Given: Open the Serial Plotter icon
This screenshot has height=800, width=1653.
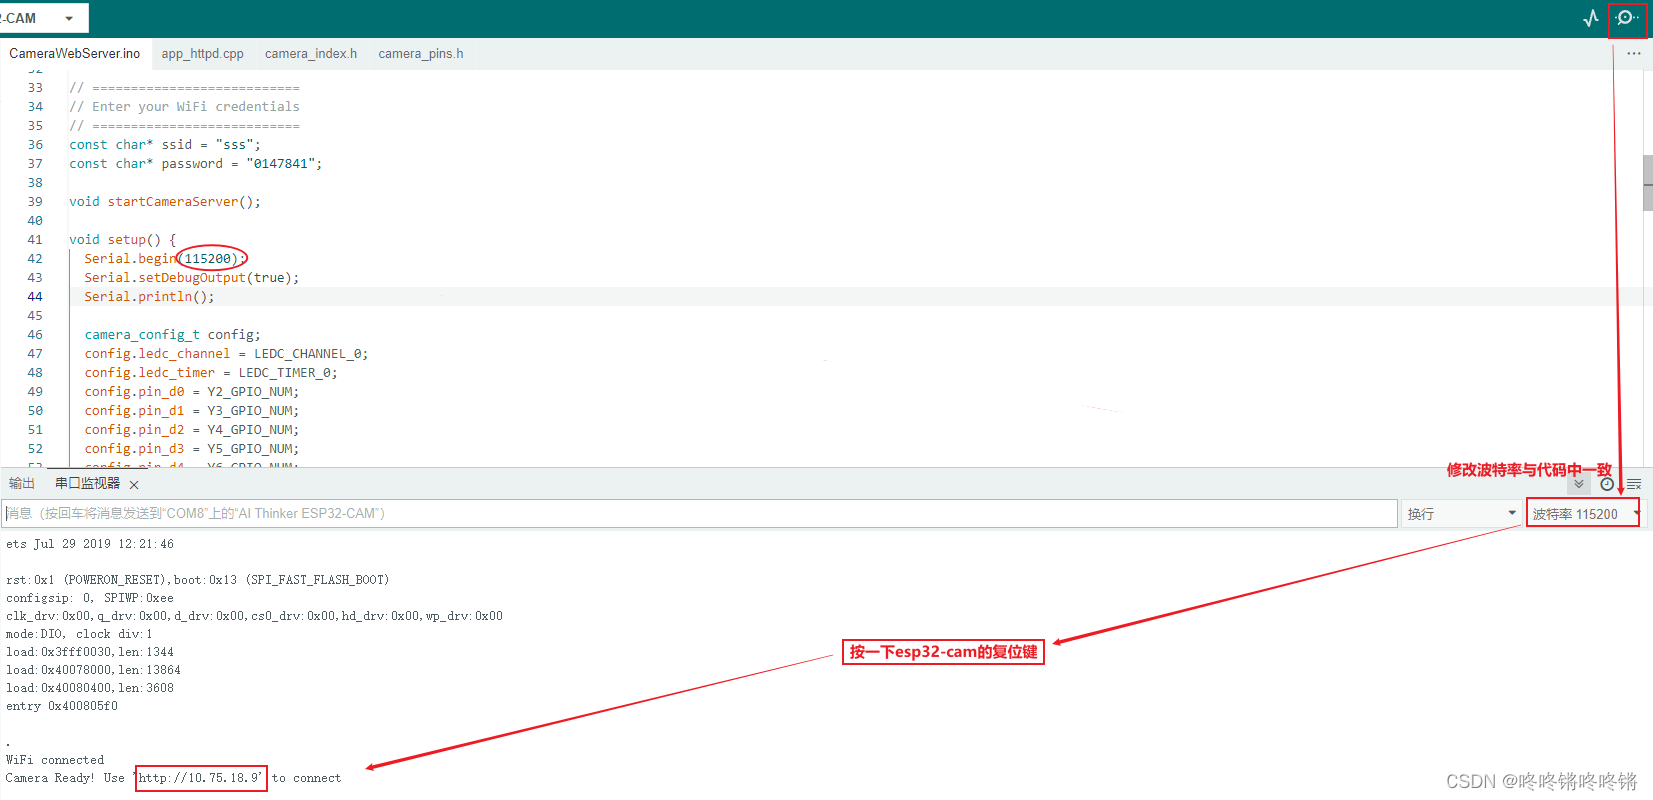Looking at the screenshot, I should (x=1591, y=18).
